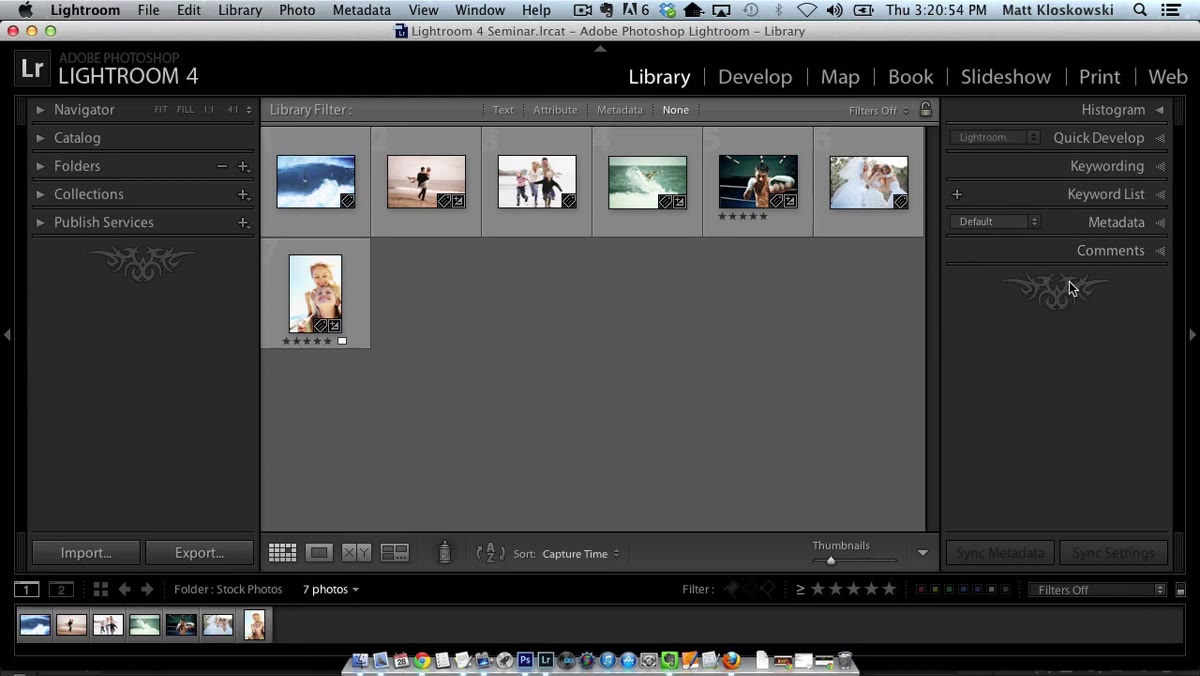
Task: Select the boxer photo thumbnail in grid
Action: pos(758,182)
